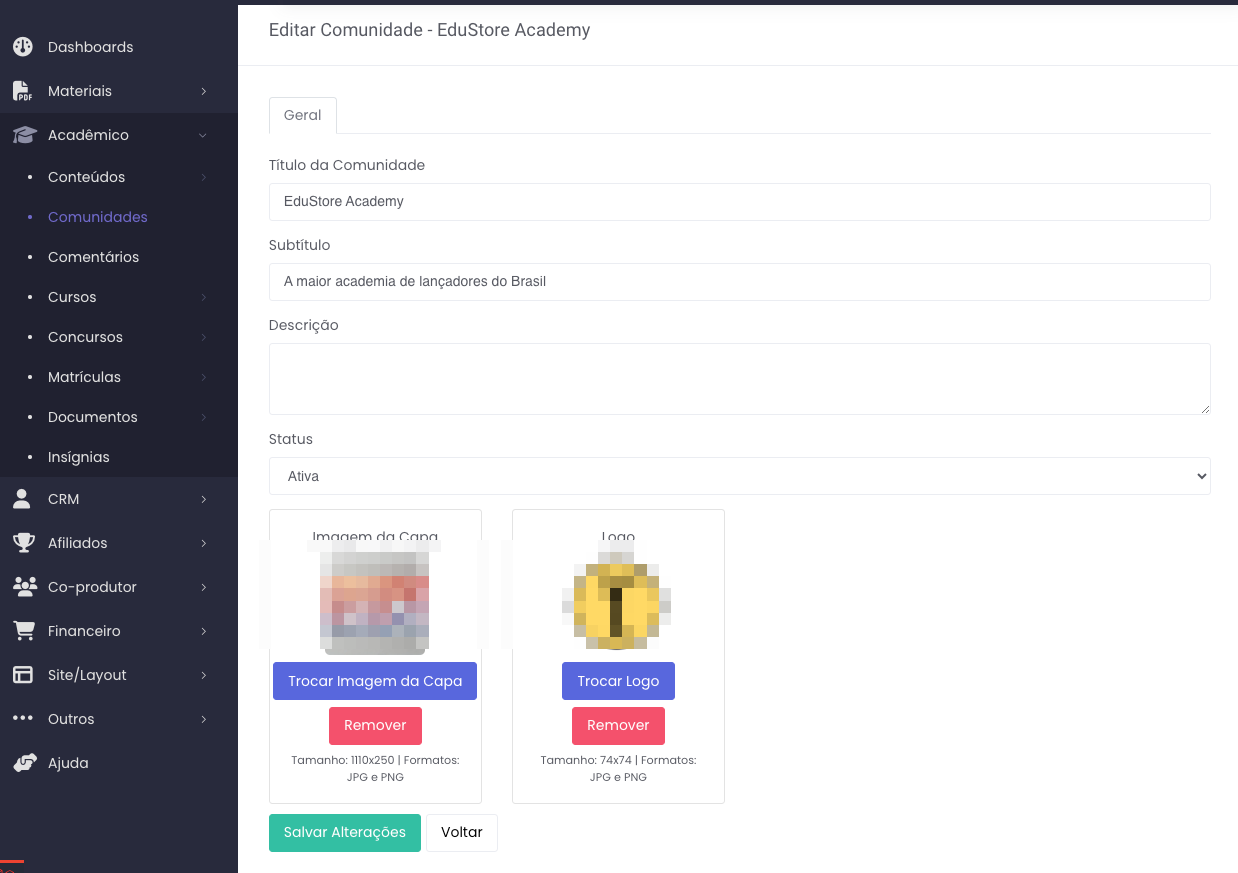
Task: Click the Ajuda handshake icon
Action: point(23,763)
